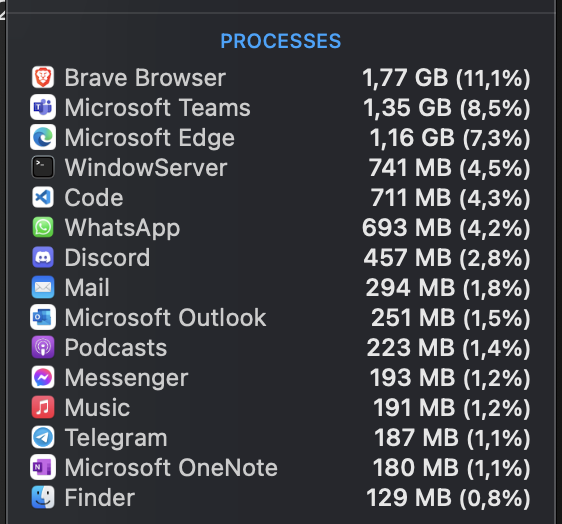
Task: Click the Microsoft Edge icon
Action: pos(43,137)
